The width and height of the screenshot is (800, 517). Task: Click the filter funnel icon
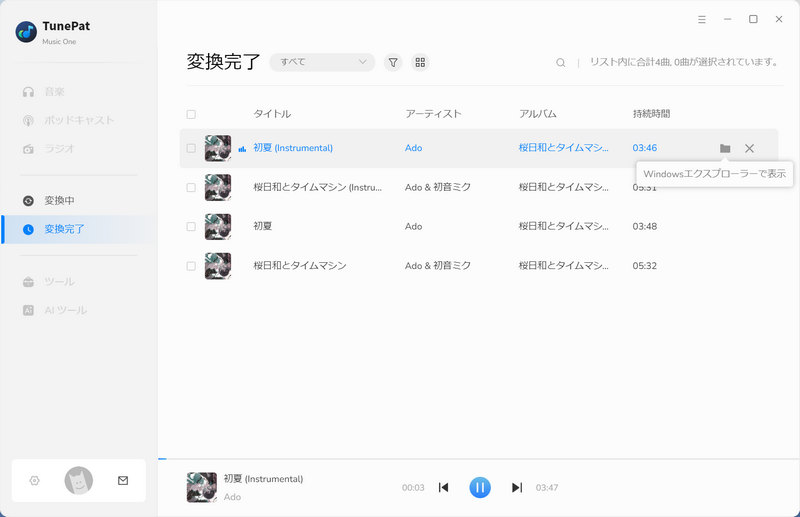(x=393, y=62)
